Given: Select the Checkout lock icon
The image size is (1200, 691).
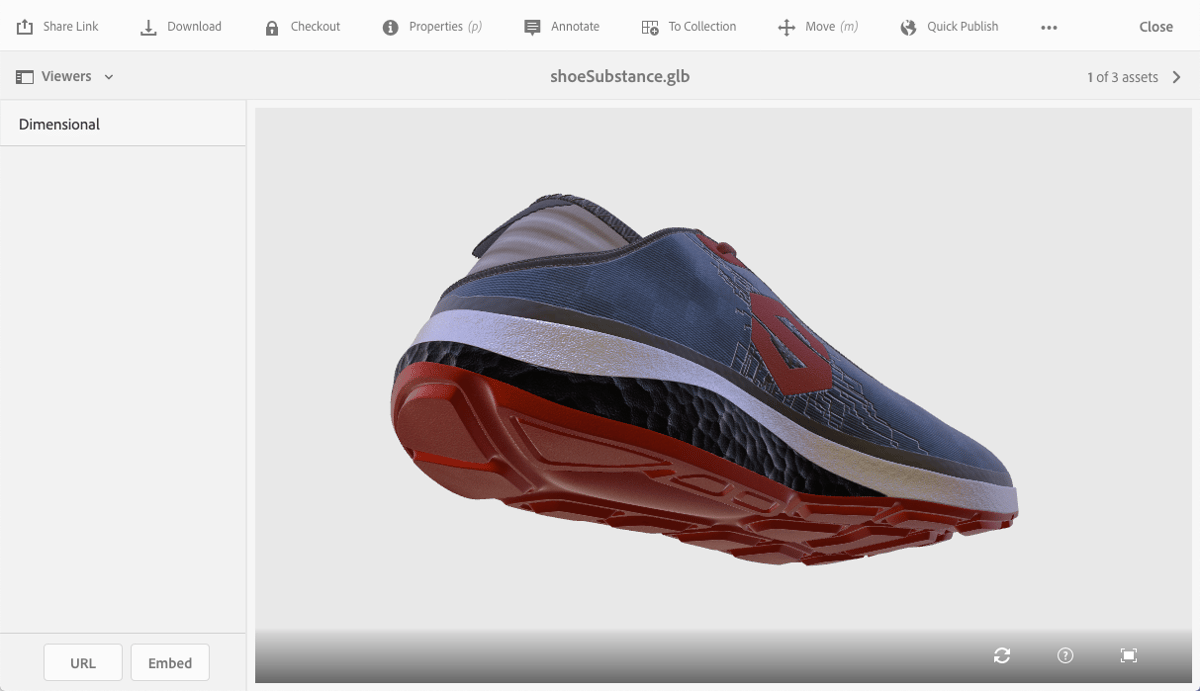Looking at the screenshot, I should click(x=272, y=26).
